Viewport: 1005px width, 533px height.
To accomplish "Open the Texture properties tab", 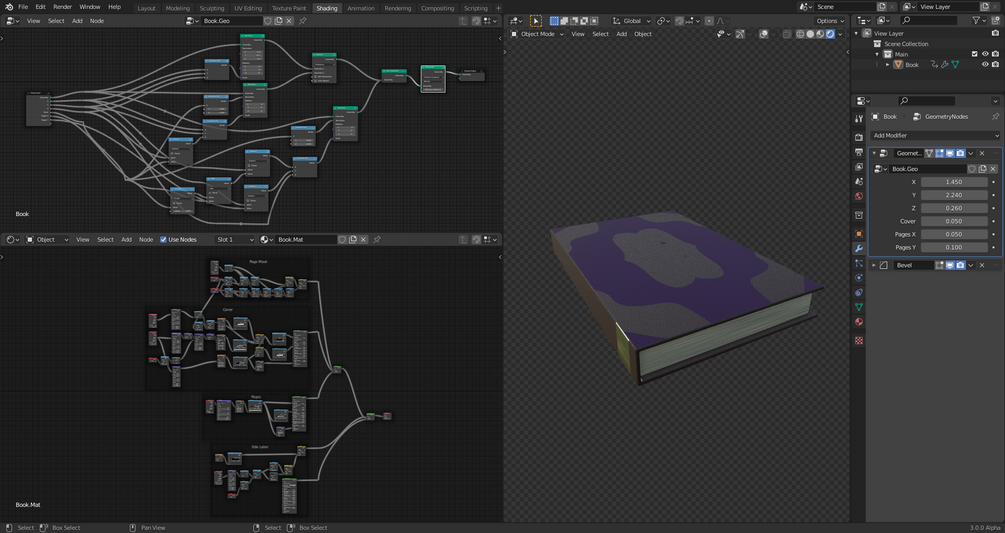I will (x=859, y=340).
